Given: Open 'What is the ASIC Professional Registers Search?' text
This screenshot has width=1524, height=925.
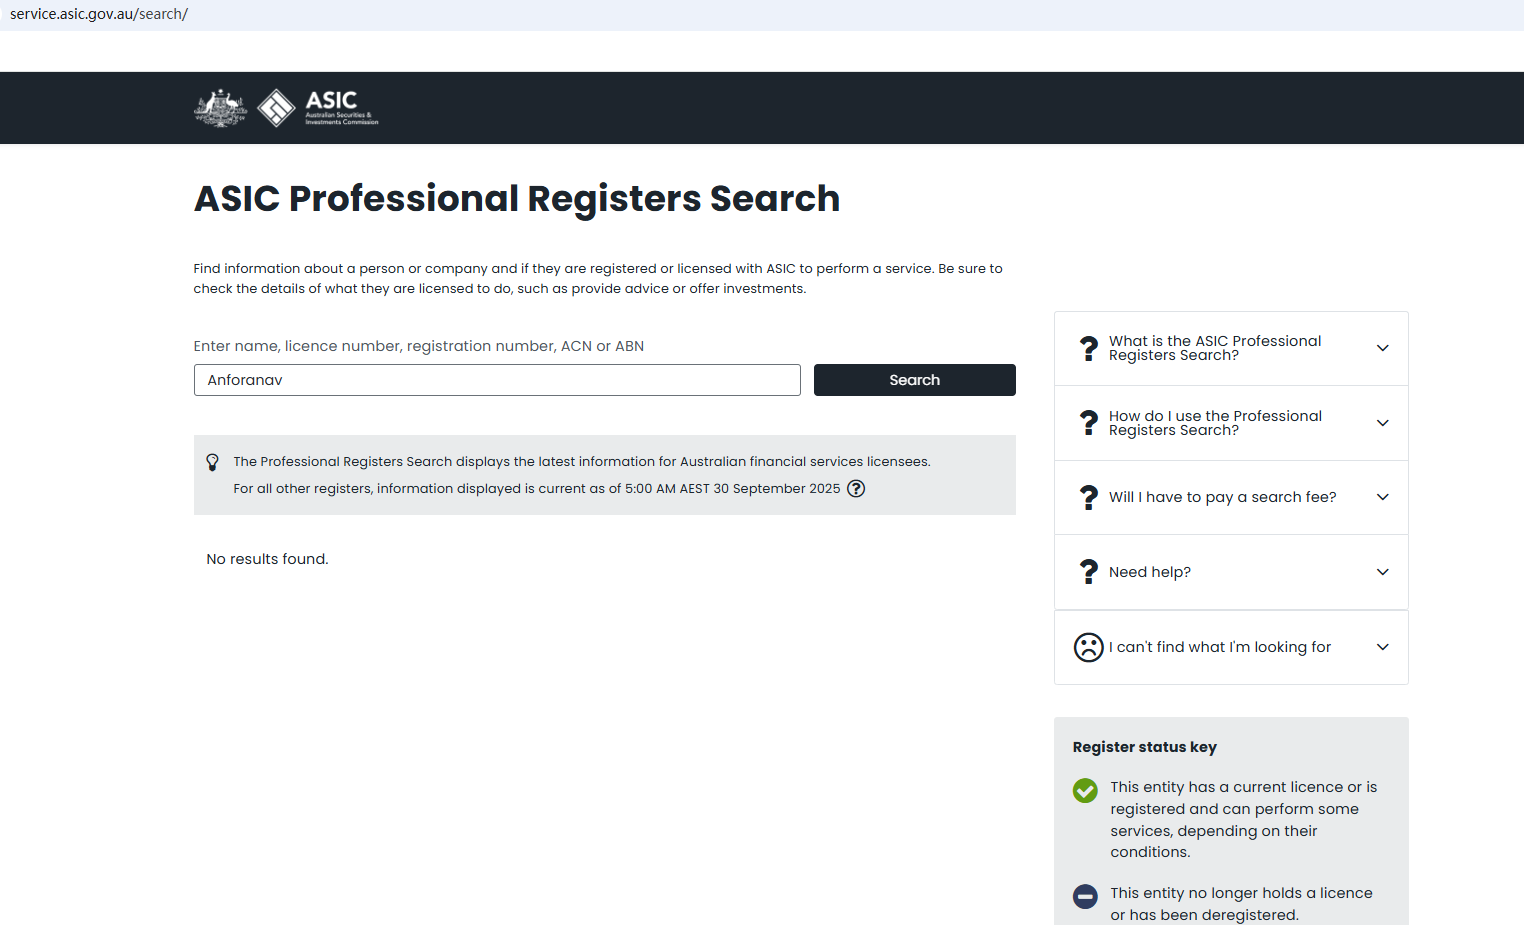Looking at the screenshot, I should coord(1215,348).
